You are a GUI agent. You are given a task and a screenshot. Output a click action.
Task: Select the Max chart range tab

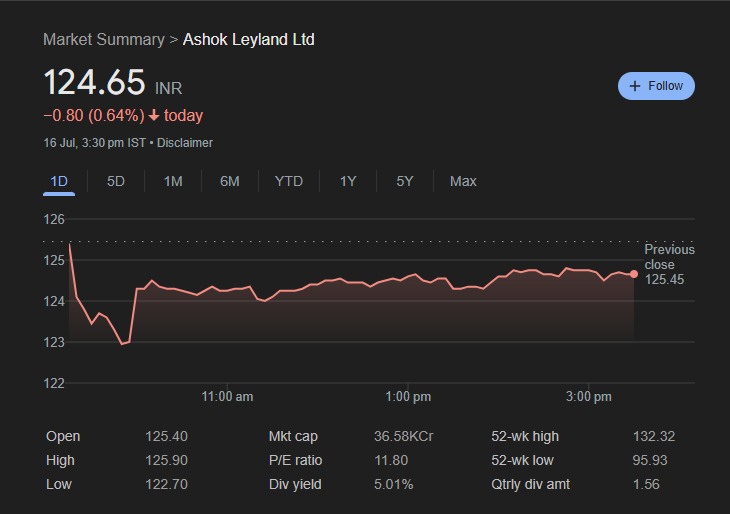click(x=463, y=181)
